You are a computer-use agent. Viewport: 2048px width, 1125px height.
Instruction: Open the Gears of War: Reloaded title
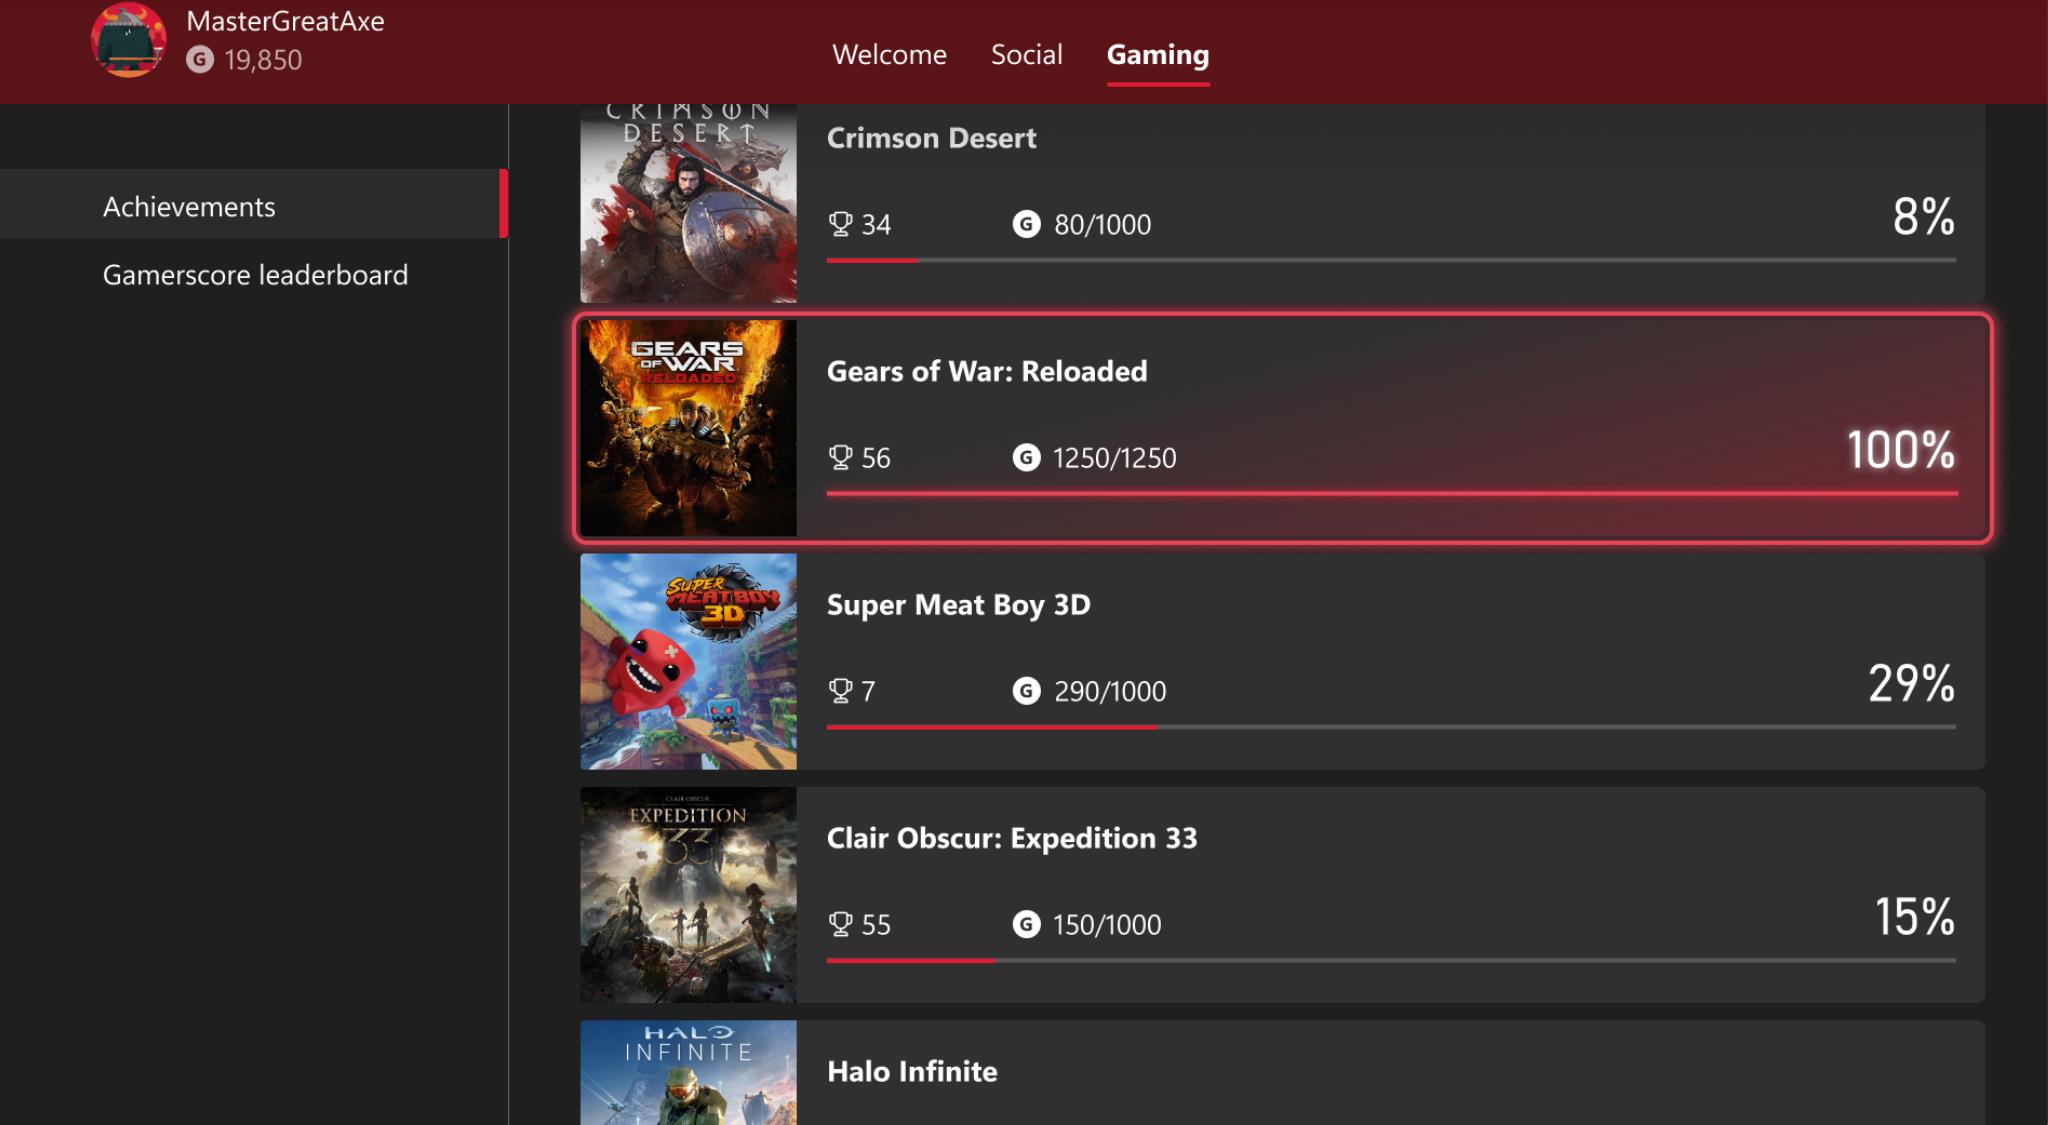[x=987, y=371]
